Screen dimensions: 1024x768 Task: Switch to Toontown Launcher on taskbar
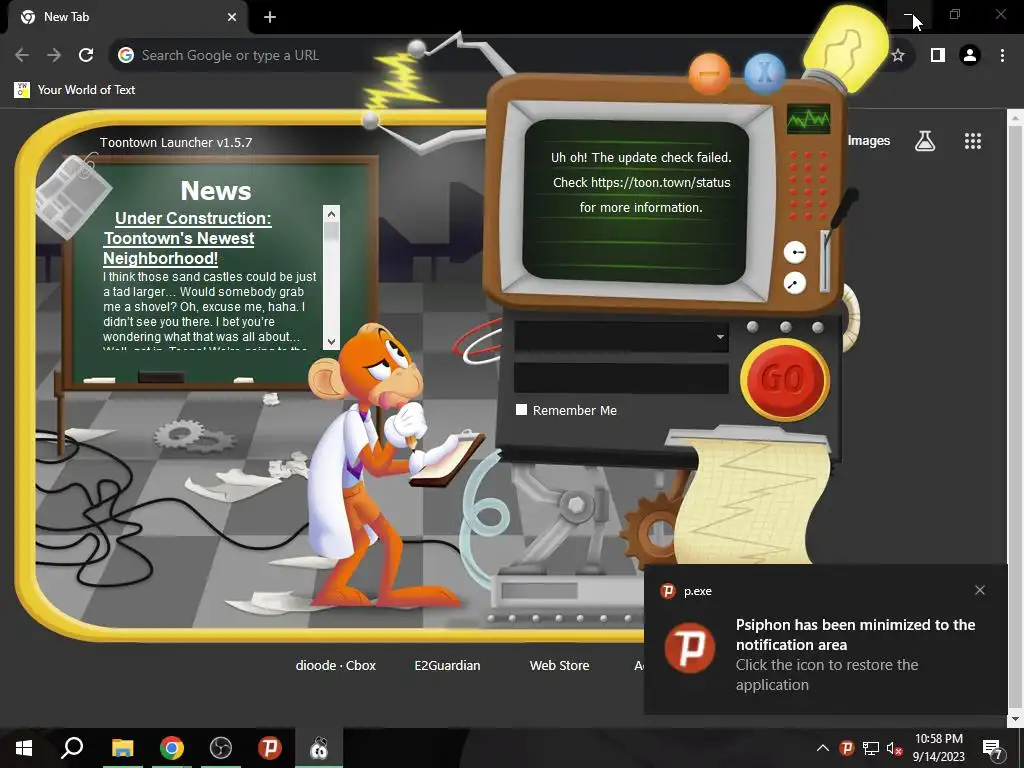pyautogui.click(x=319, y=748)
